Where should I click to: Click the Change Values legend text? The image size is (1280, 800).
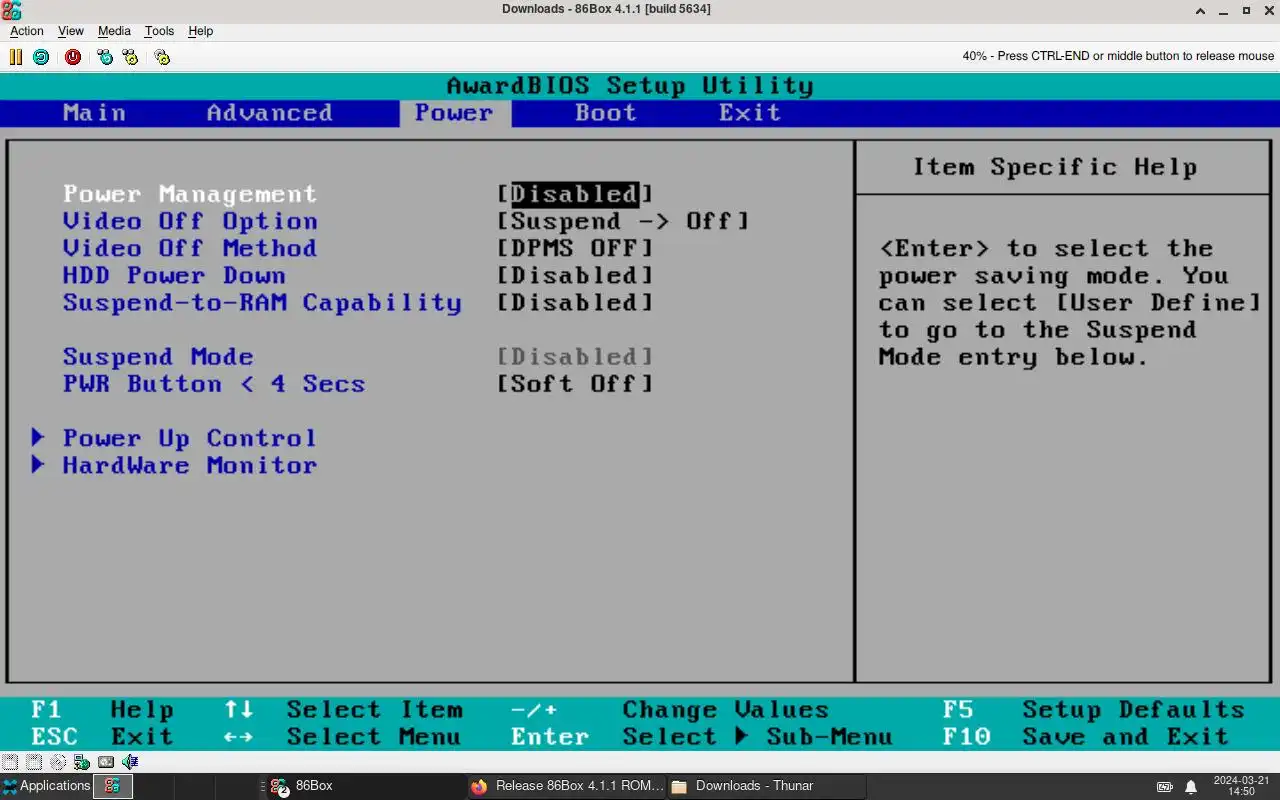(x=726, y=710)
